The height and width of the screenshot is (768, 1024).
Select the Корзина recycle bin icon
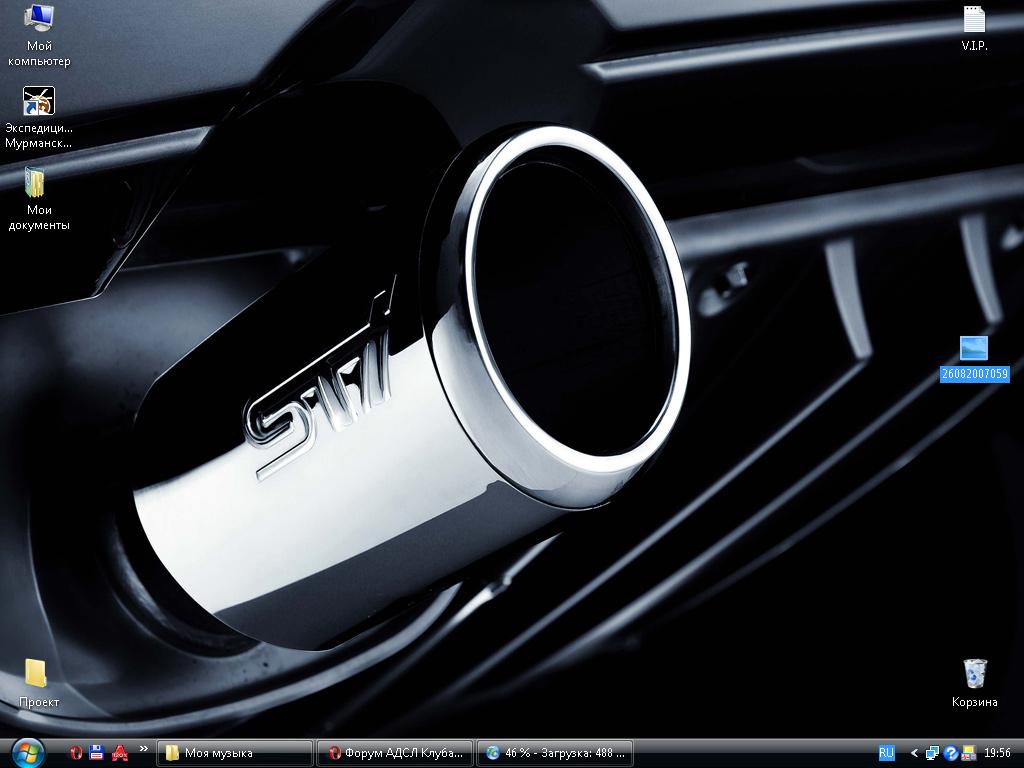[974, 673]
